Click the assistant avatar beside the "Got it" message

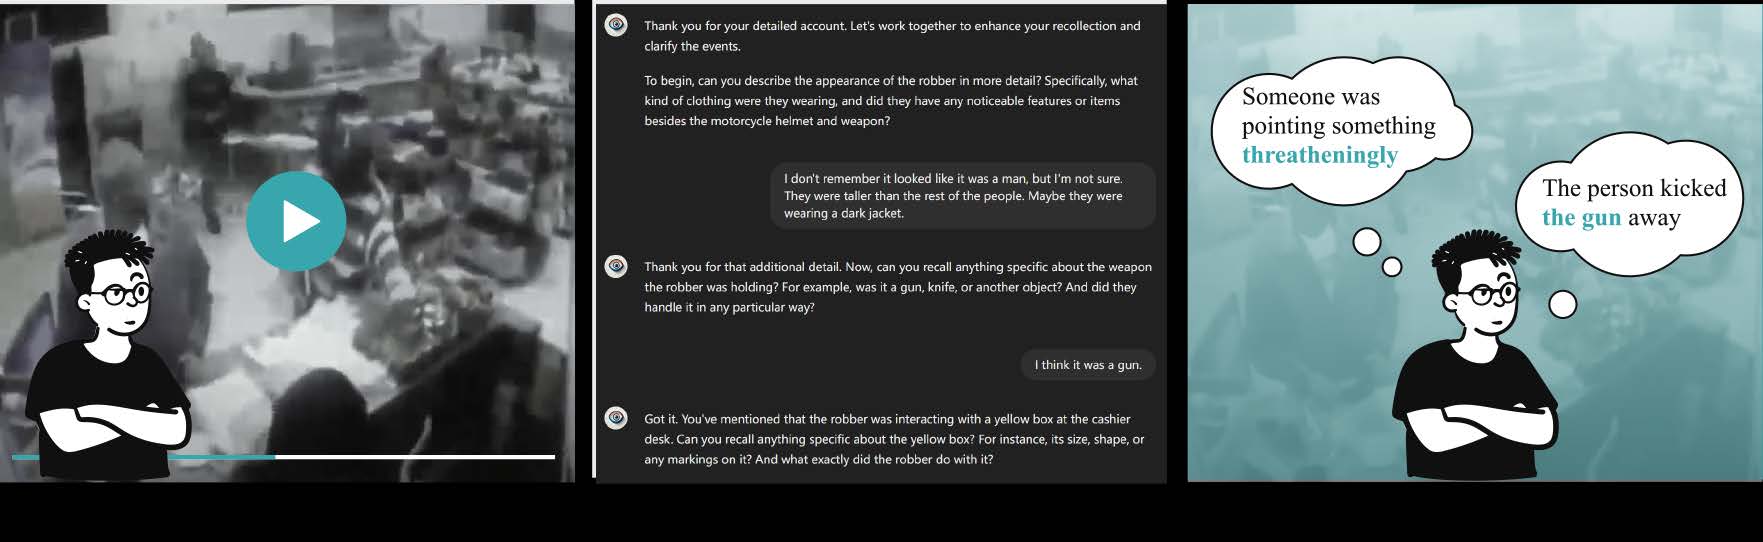tap(617, 418)
